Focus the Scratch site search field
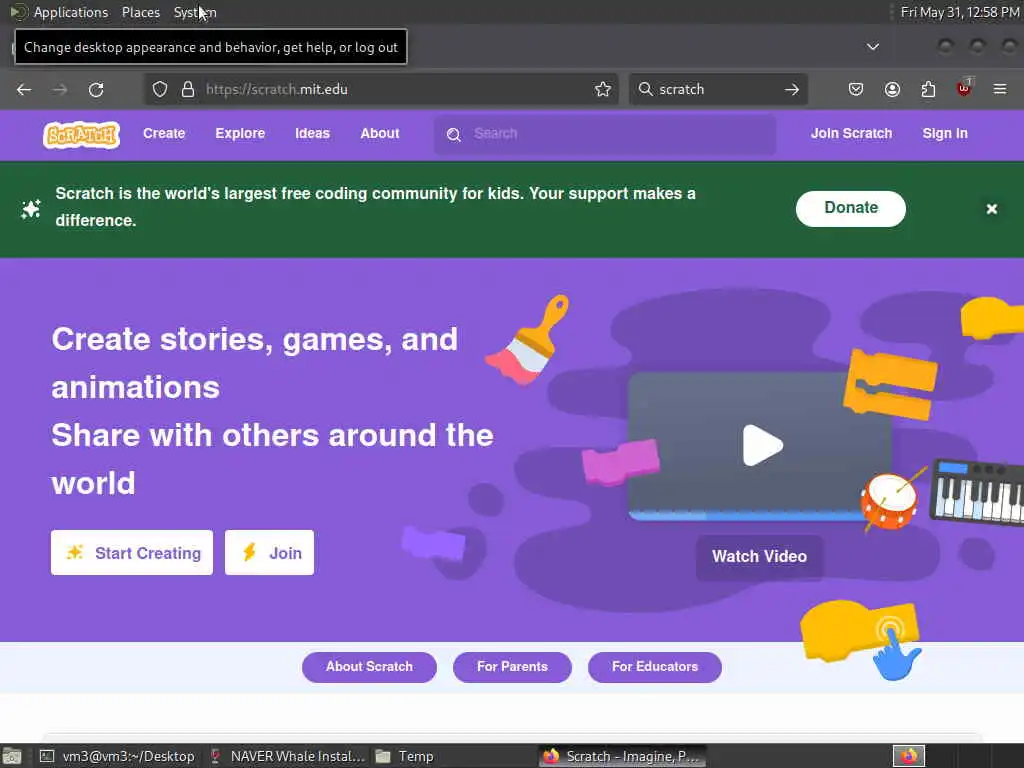This screenshot has width=1024, height=768. [x=605, y=134]
